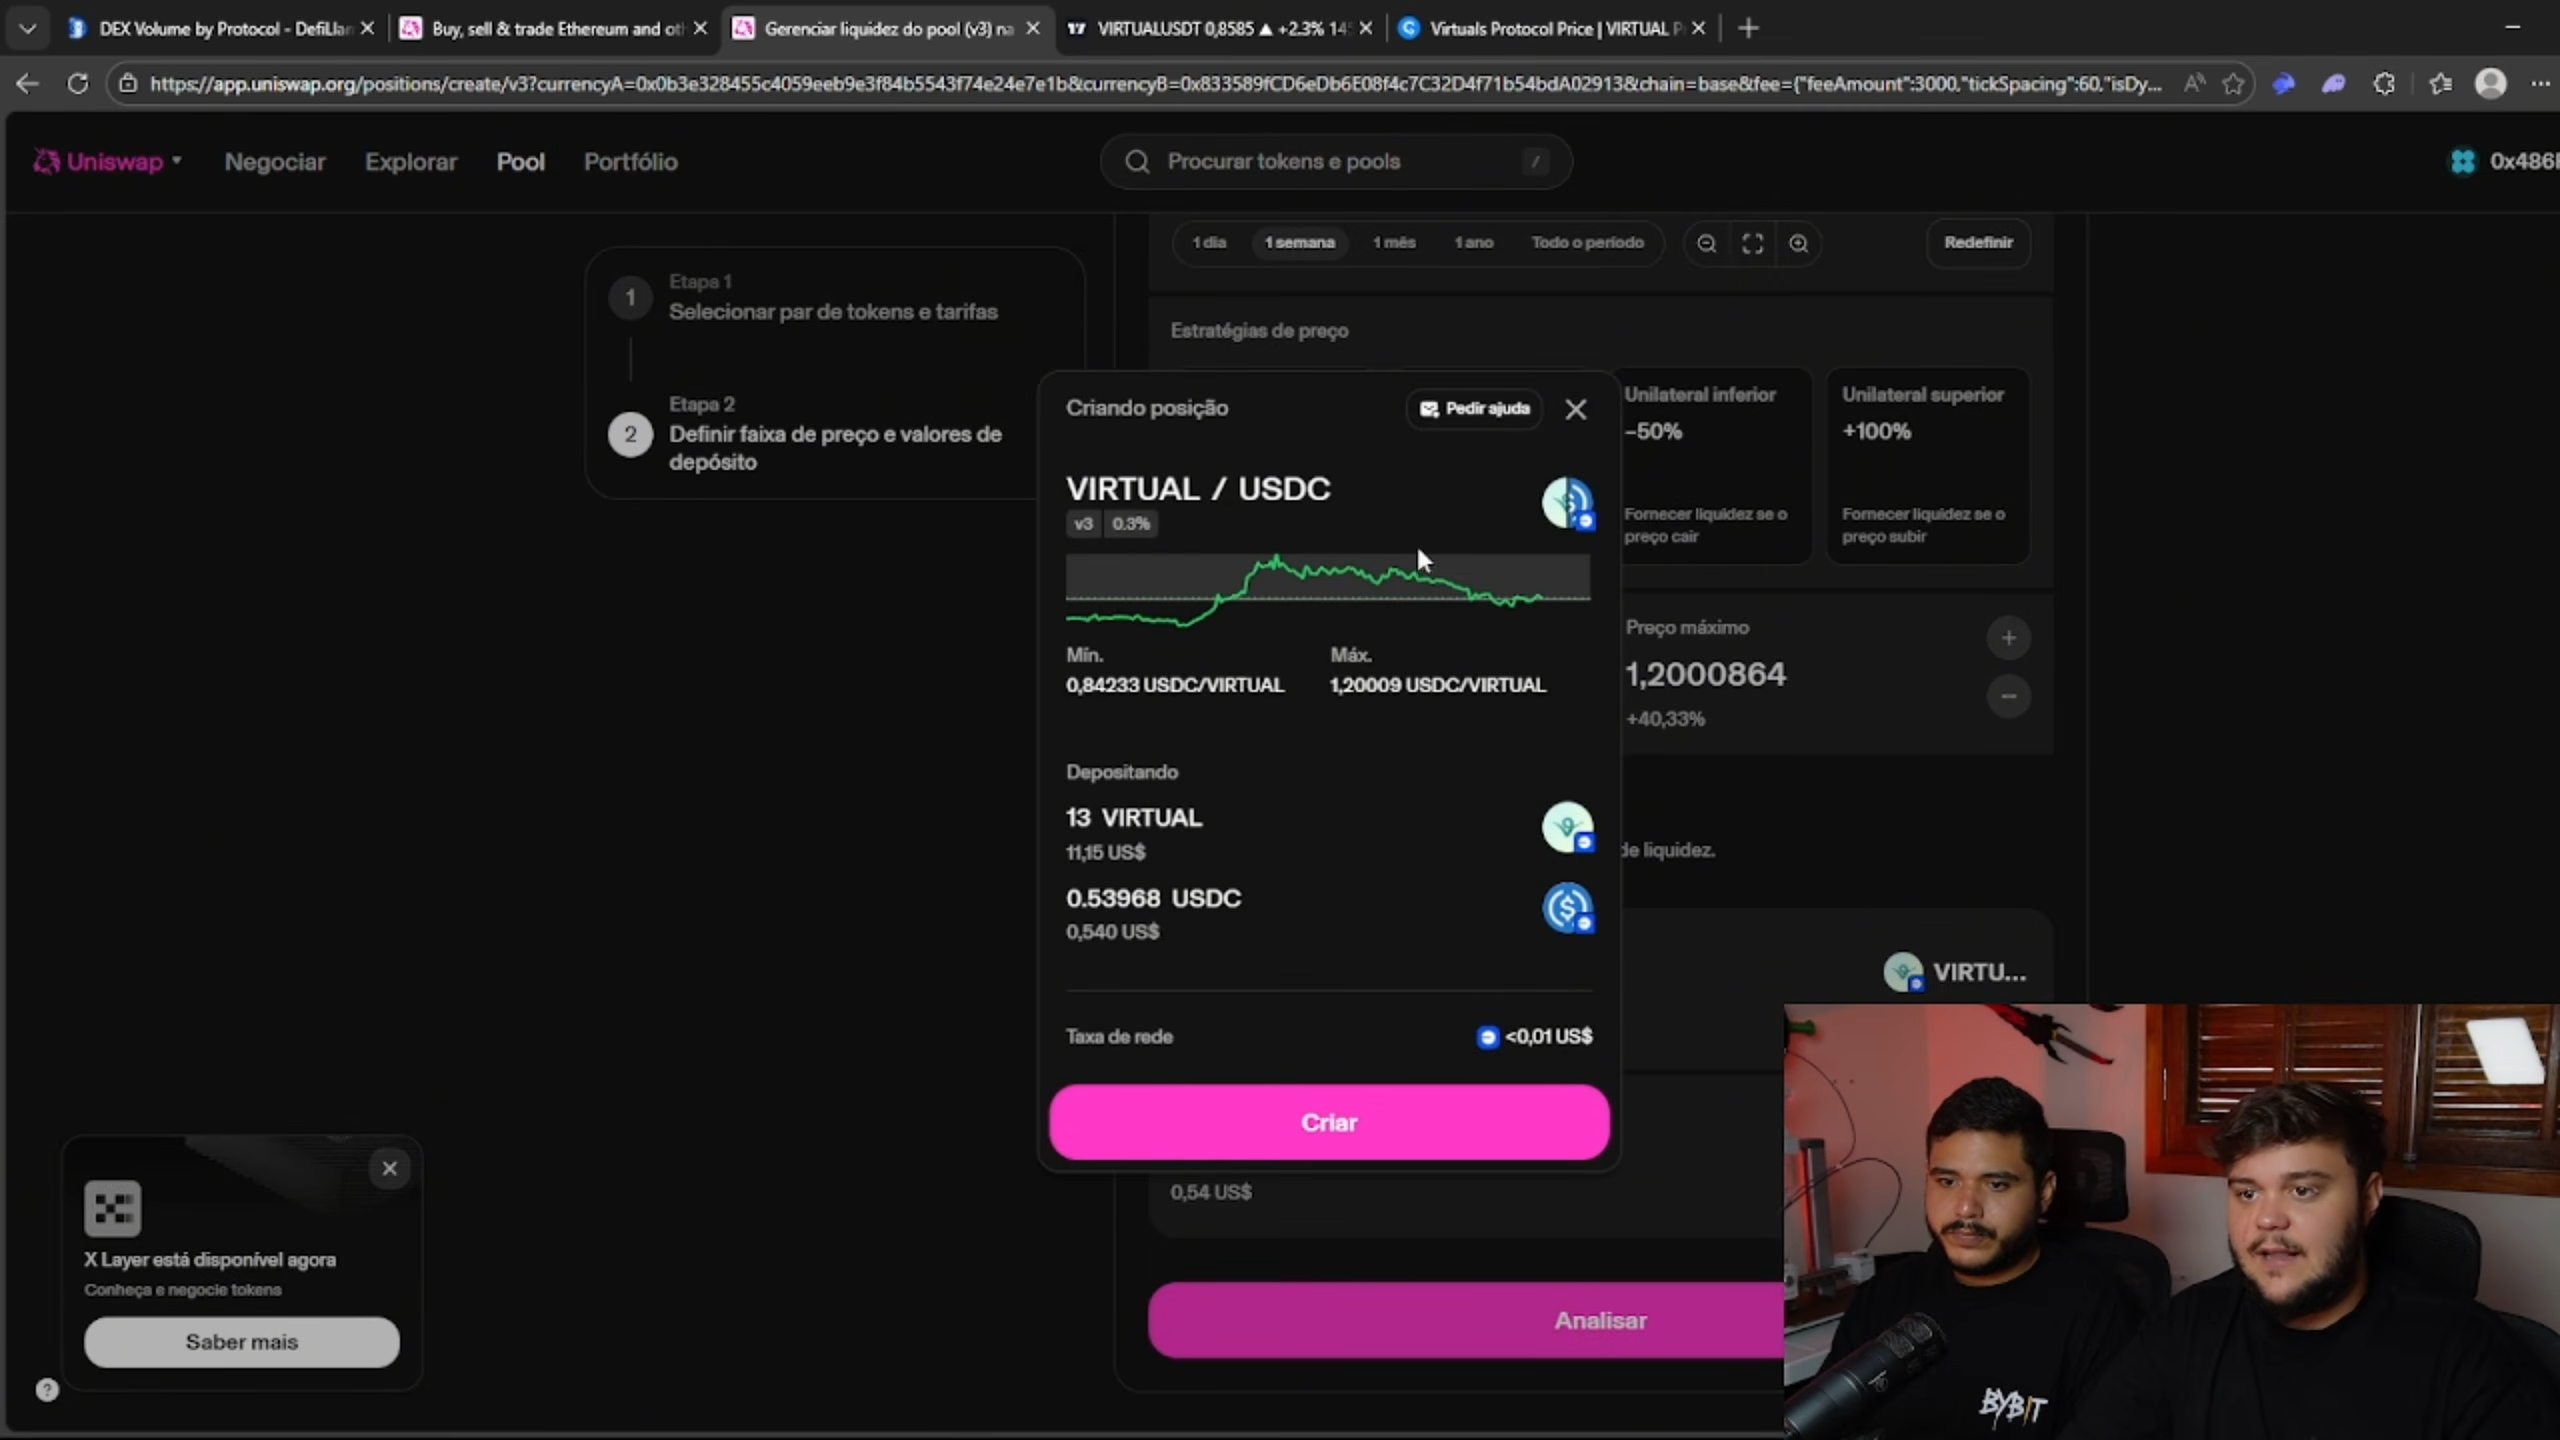Decrease the Preço máximo with minus
2560x1440 pixels.
coord(2008,696)
